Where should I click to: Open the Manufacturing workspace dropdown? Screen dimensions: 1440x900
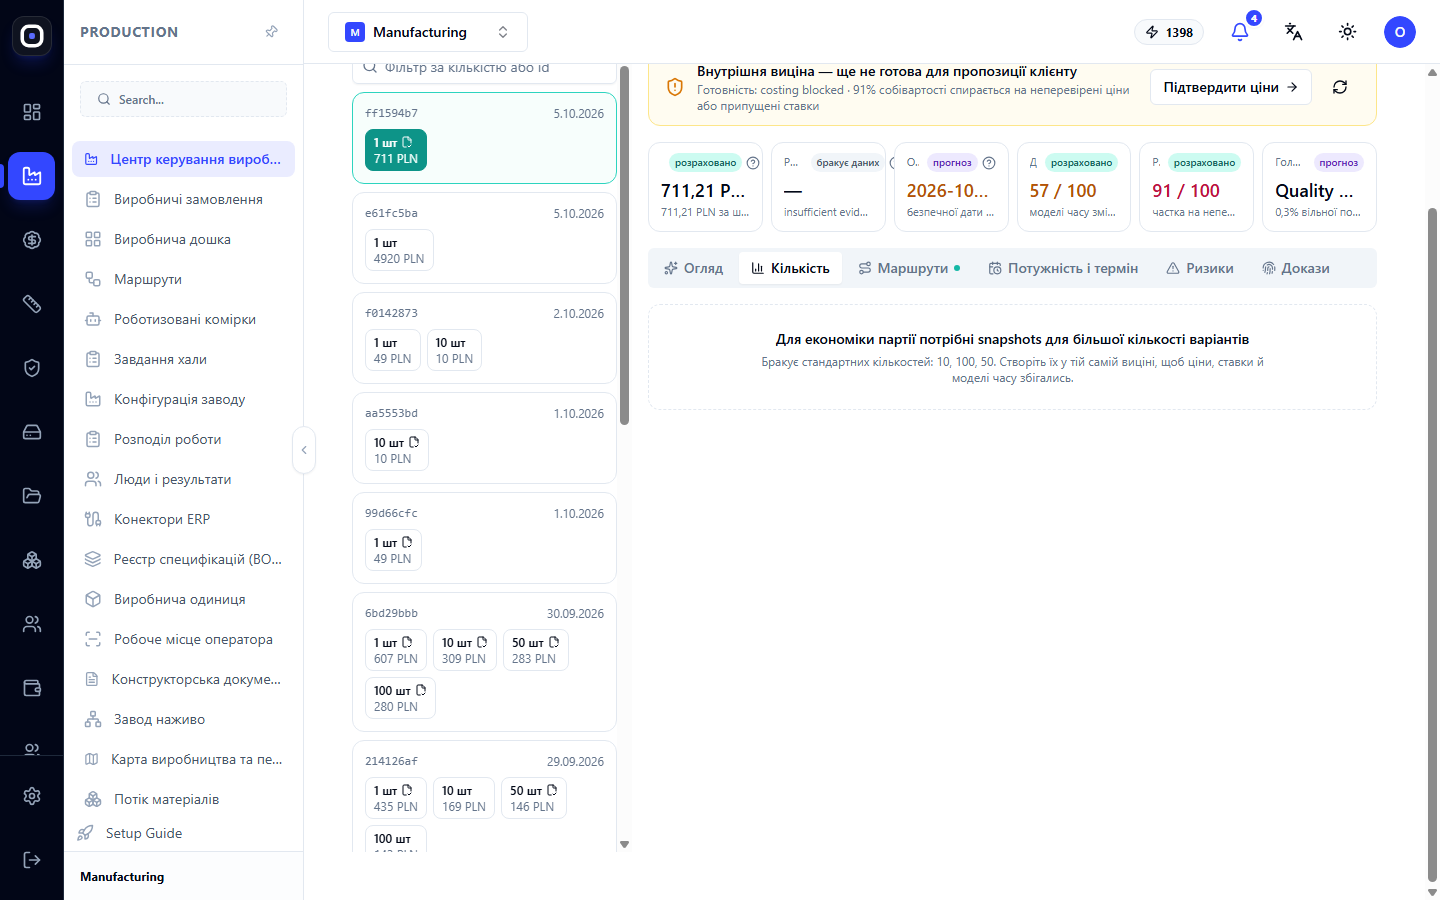pos(428,32)
